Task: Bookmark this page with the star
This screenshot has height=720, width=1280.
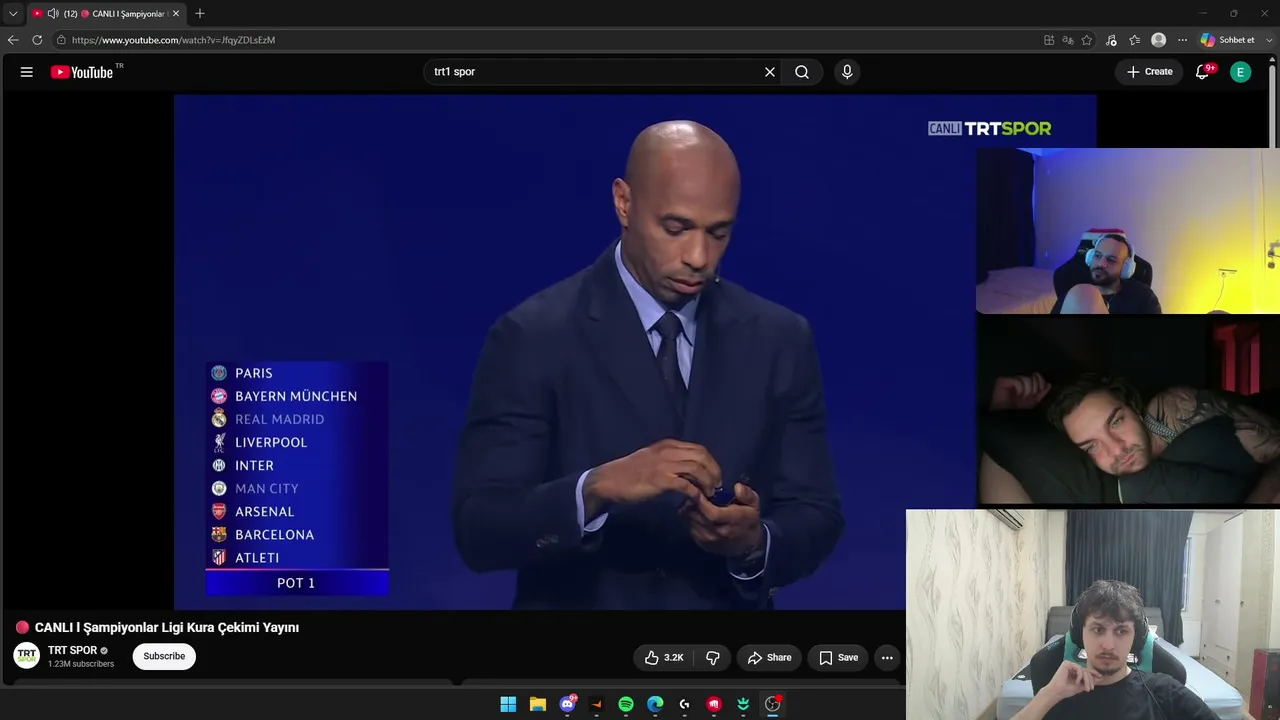Action: 1087,40
